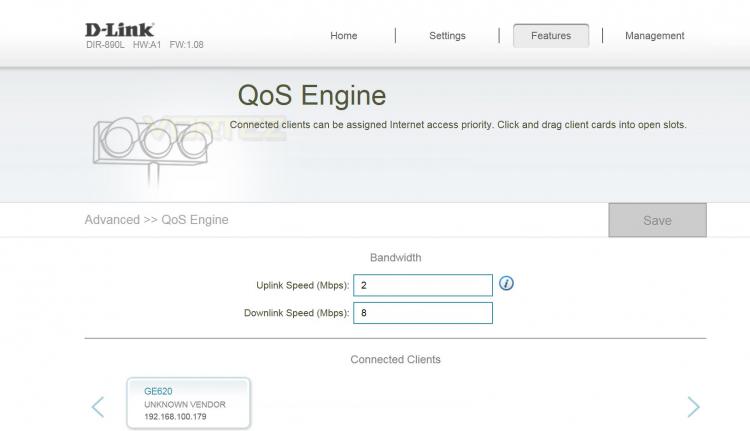
Task: Open the Management menu
Action: click(x=654, y=36)
